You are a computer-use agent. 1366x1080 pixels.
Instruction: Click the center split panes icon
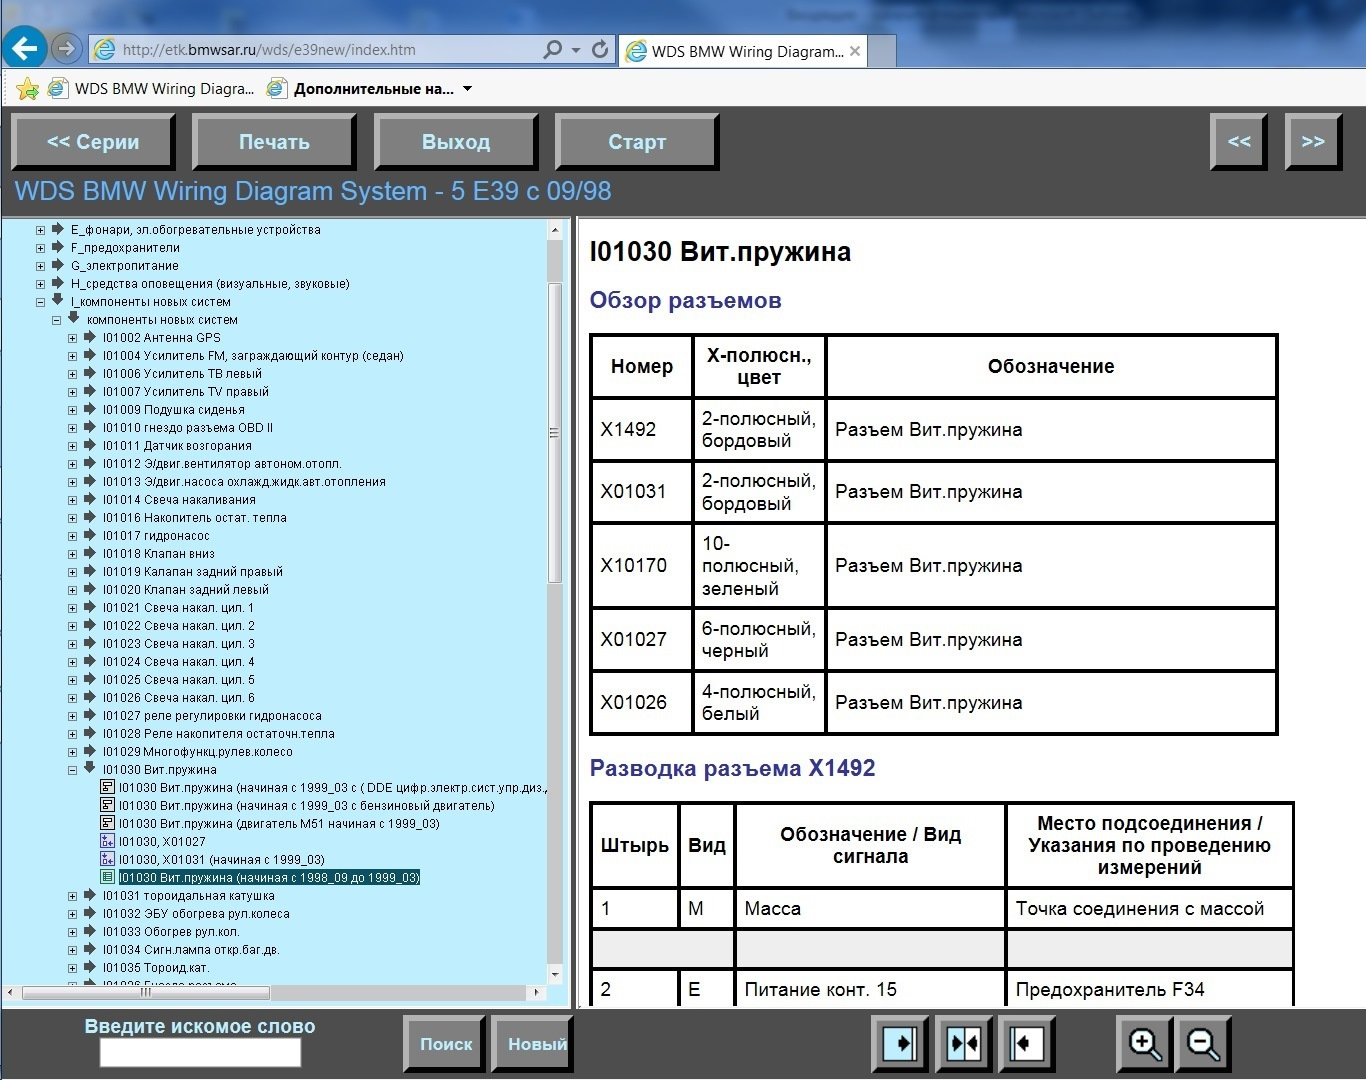coord(963,1044)
